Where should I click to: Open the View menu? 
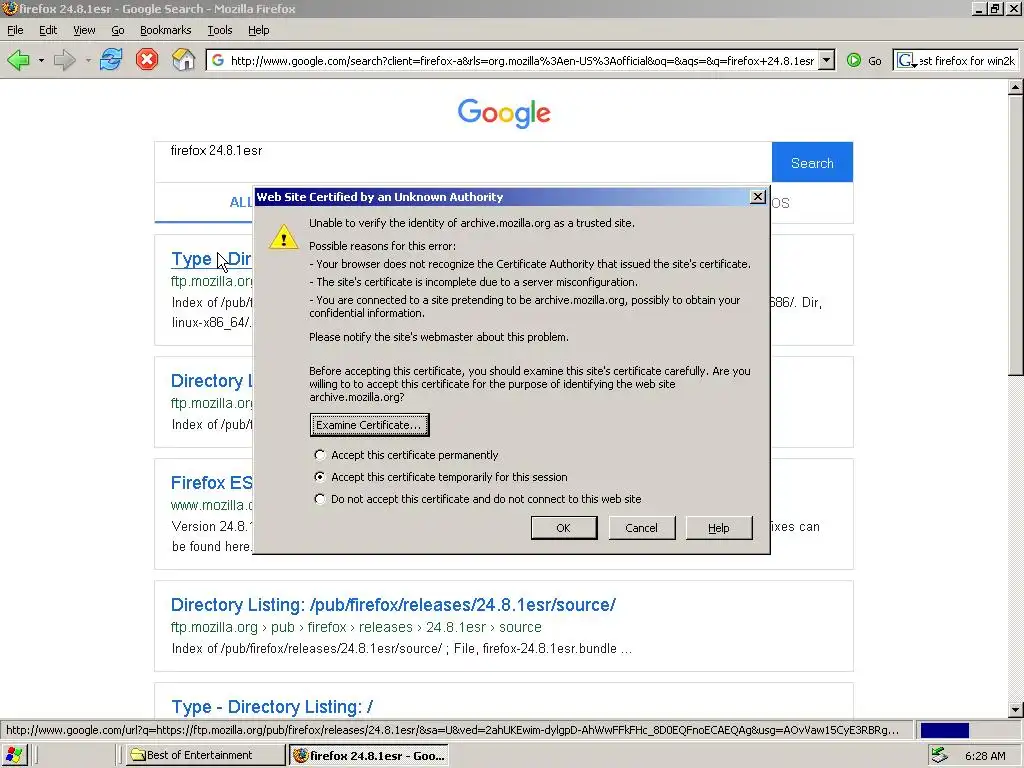coord(84,30)
